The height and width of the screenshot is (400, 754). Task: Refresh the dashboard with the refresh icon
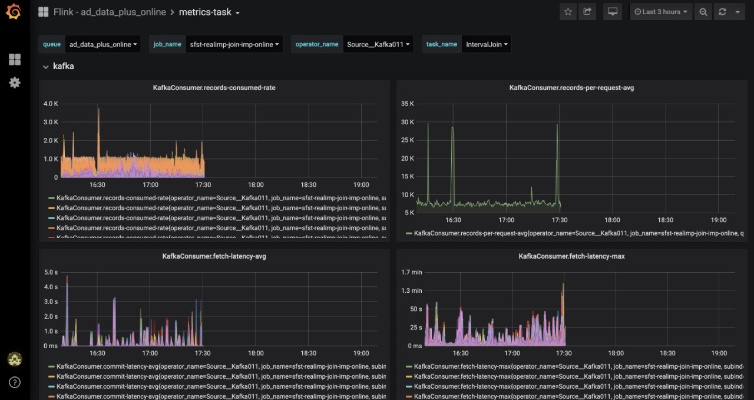723,12
